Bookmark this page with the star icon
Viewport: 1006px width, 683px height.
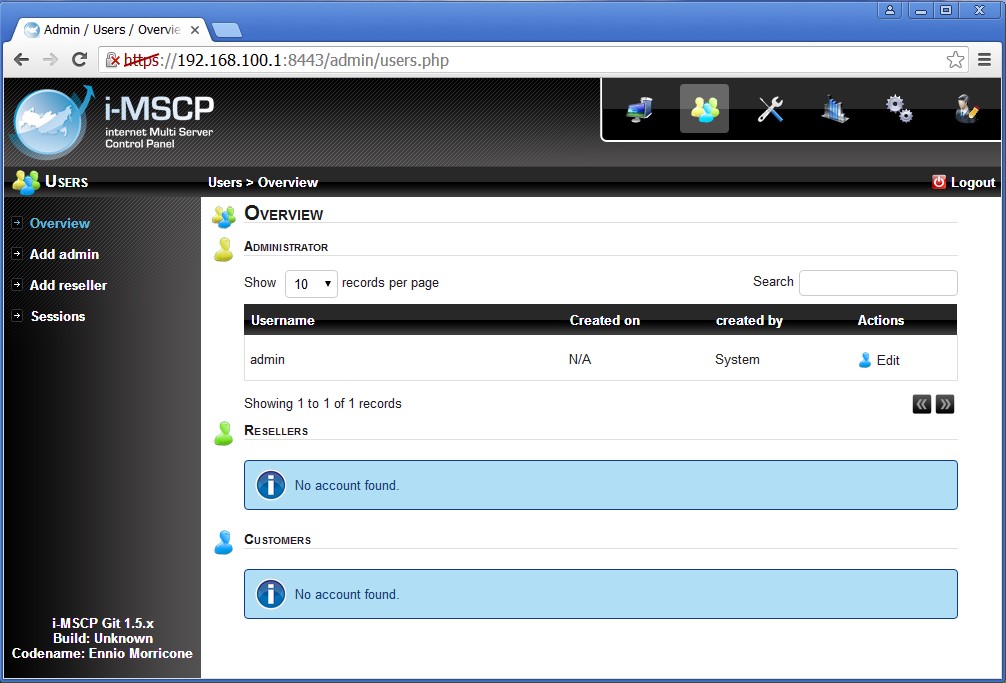coord(955,60)
